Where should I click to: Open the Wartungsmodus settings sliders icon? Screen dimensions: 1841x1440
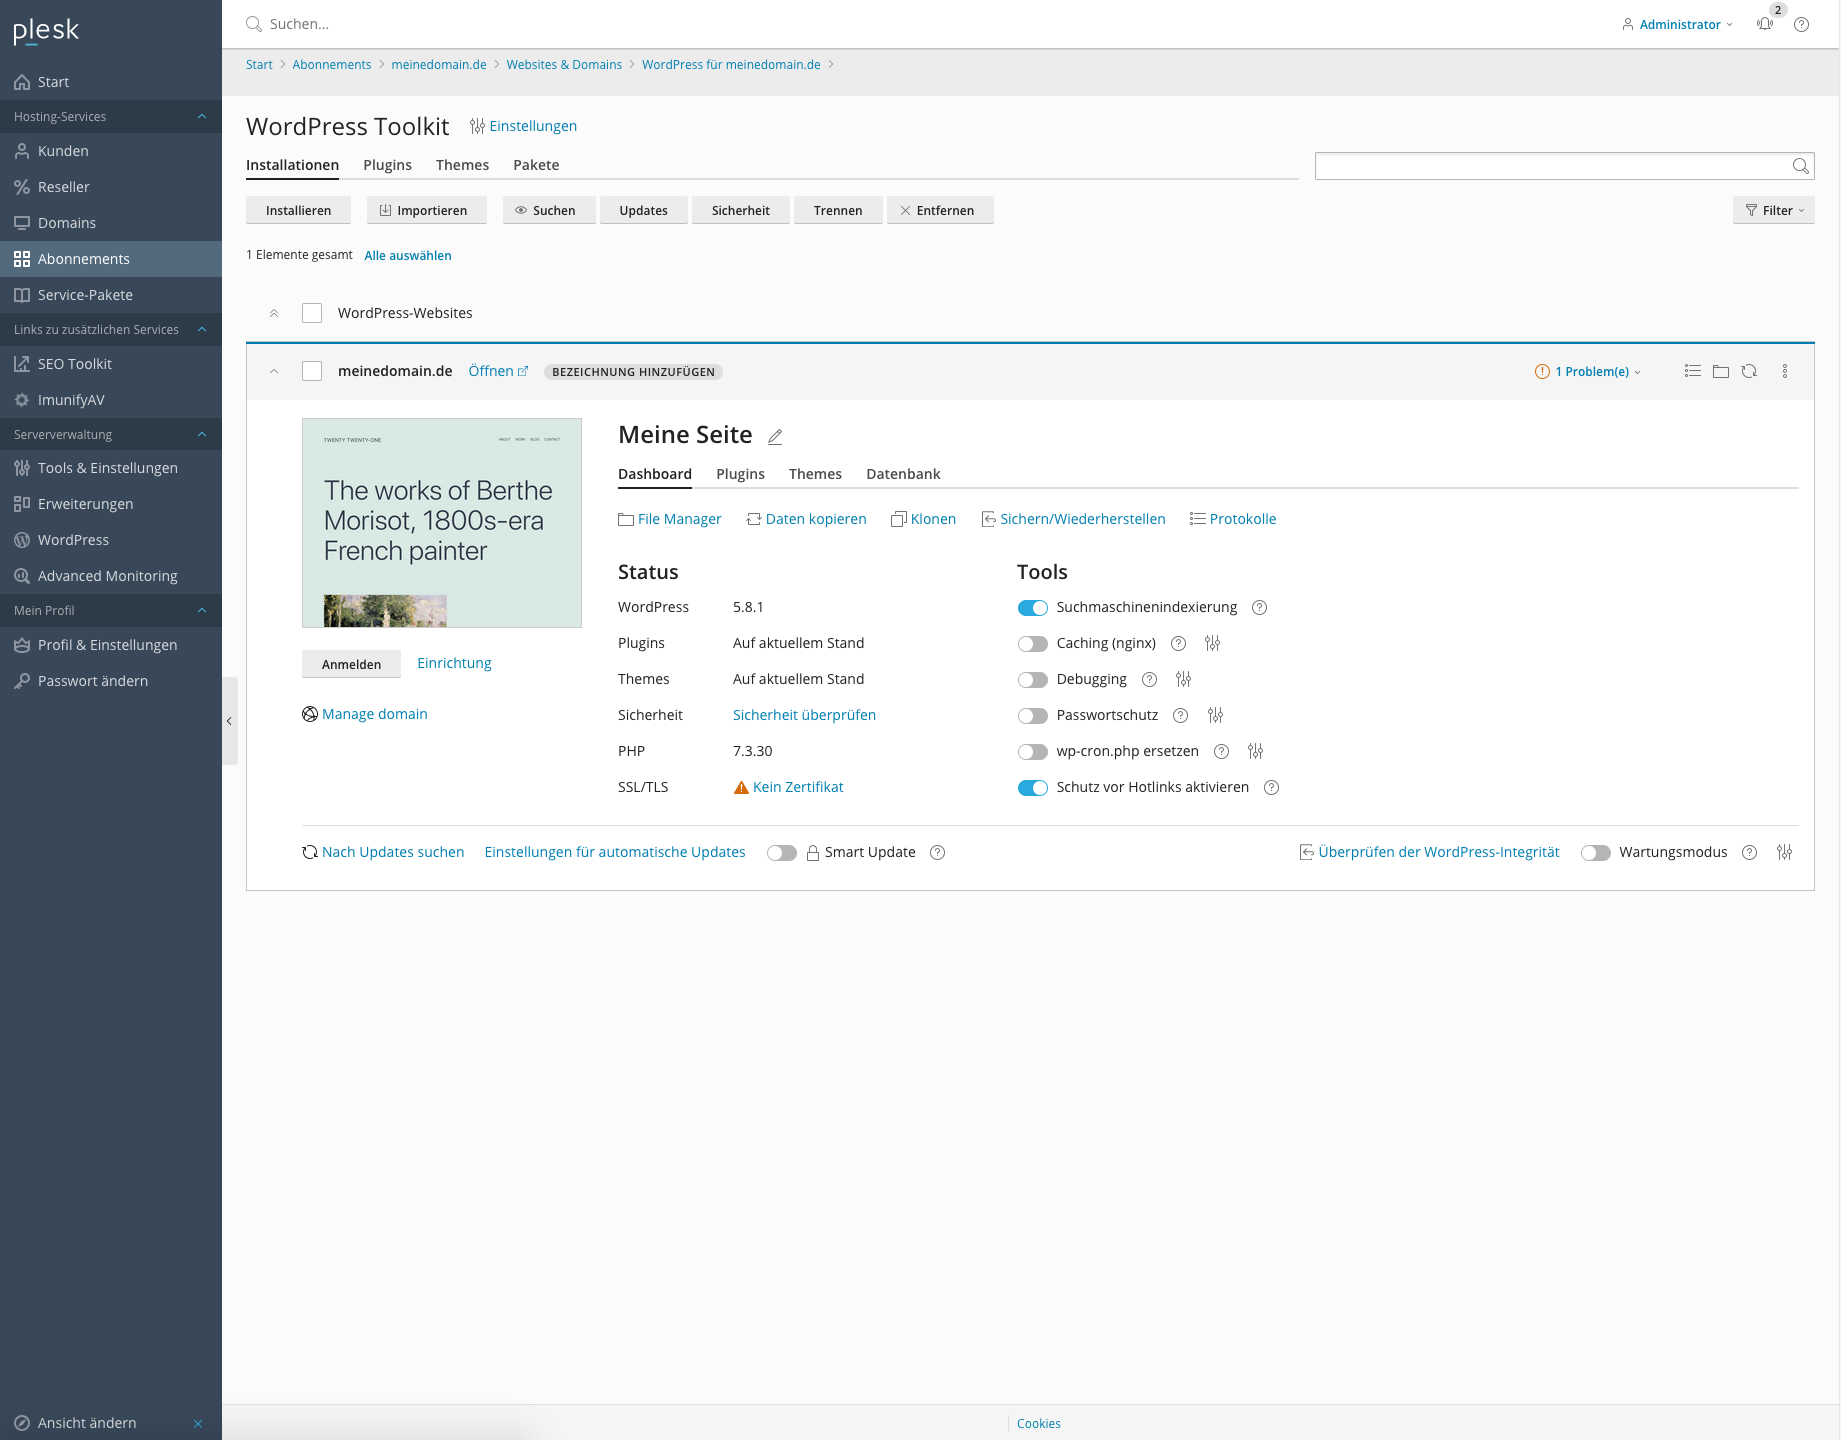pos(1785,852)
